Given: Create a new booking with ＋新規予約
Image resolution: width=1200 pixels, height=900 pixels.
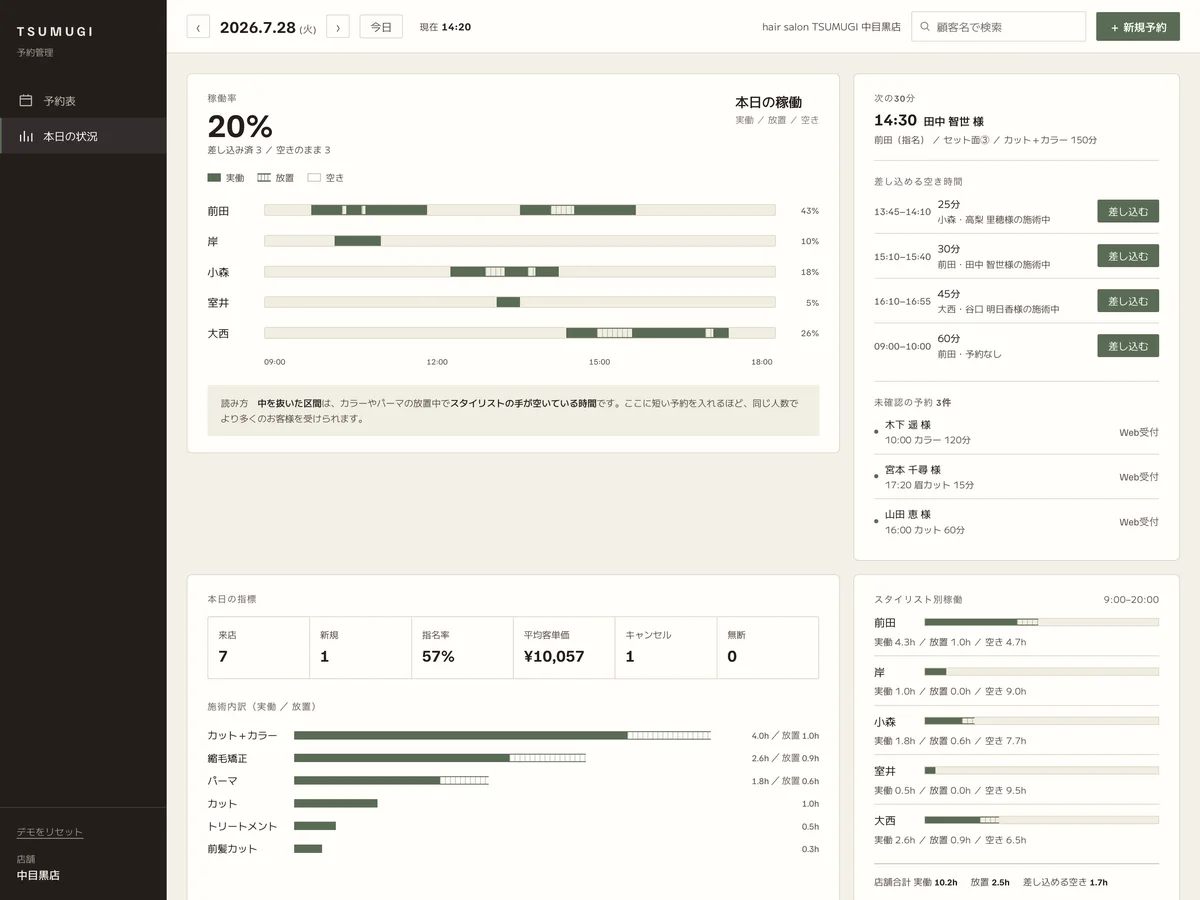Looking at the screenshot, I should [1138, 27].
